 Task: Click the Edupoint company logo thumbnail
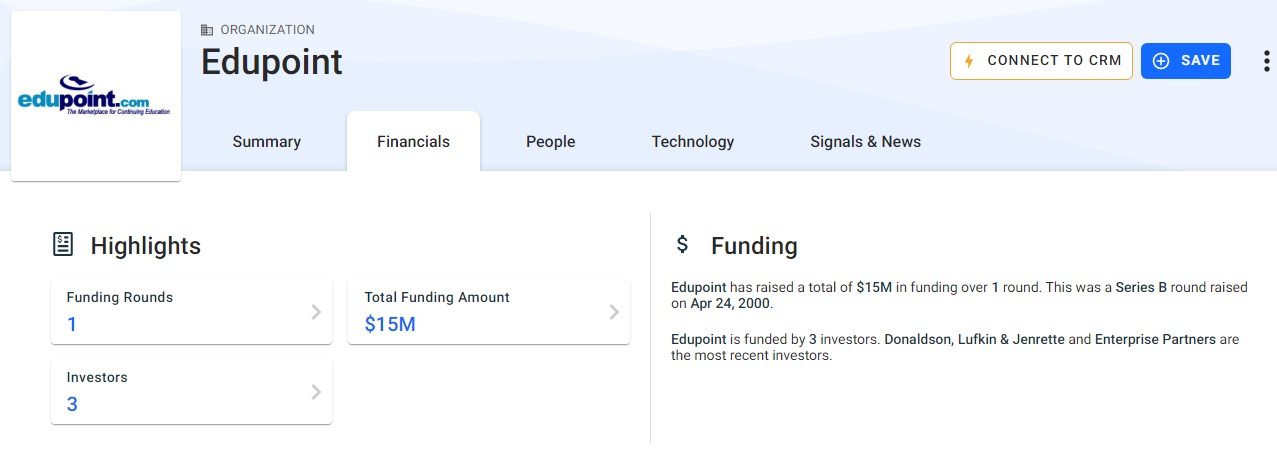click(95, 96)
